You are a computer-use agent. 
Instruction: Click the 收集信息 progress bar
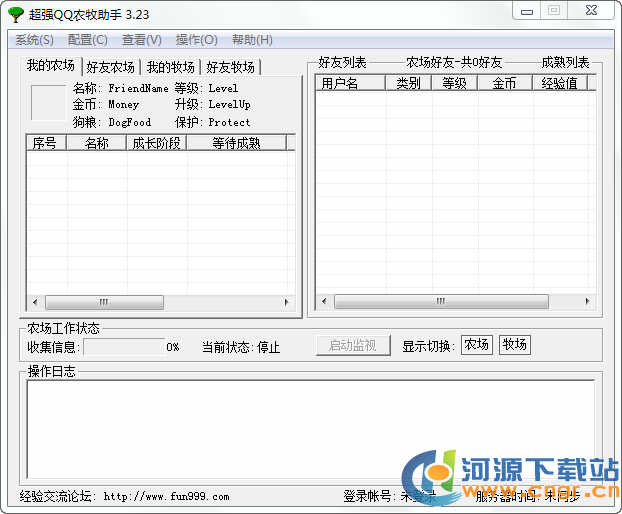(x=124, y=347)
